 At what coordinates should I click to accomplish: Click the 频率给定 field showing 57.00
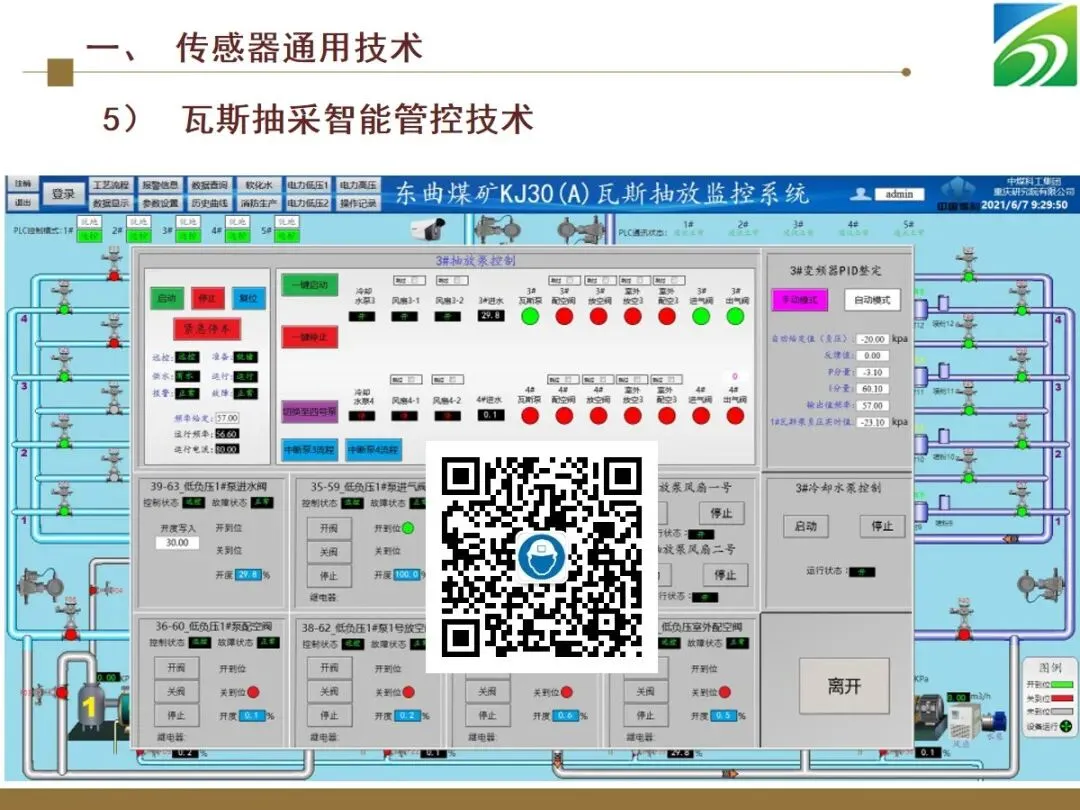(x=227, y=418)
